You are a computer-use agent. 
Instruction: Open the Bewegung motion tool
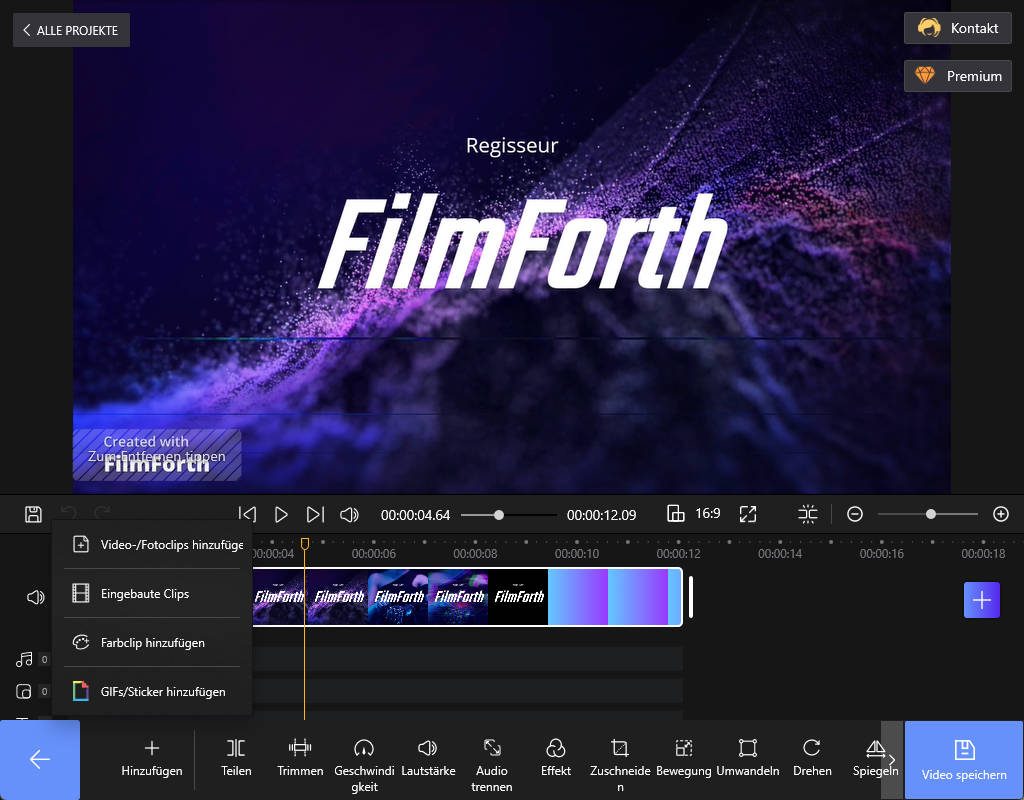coord(684,758)
